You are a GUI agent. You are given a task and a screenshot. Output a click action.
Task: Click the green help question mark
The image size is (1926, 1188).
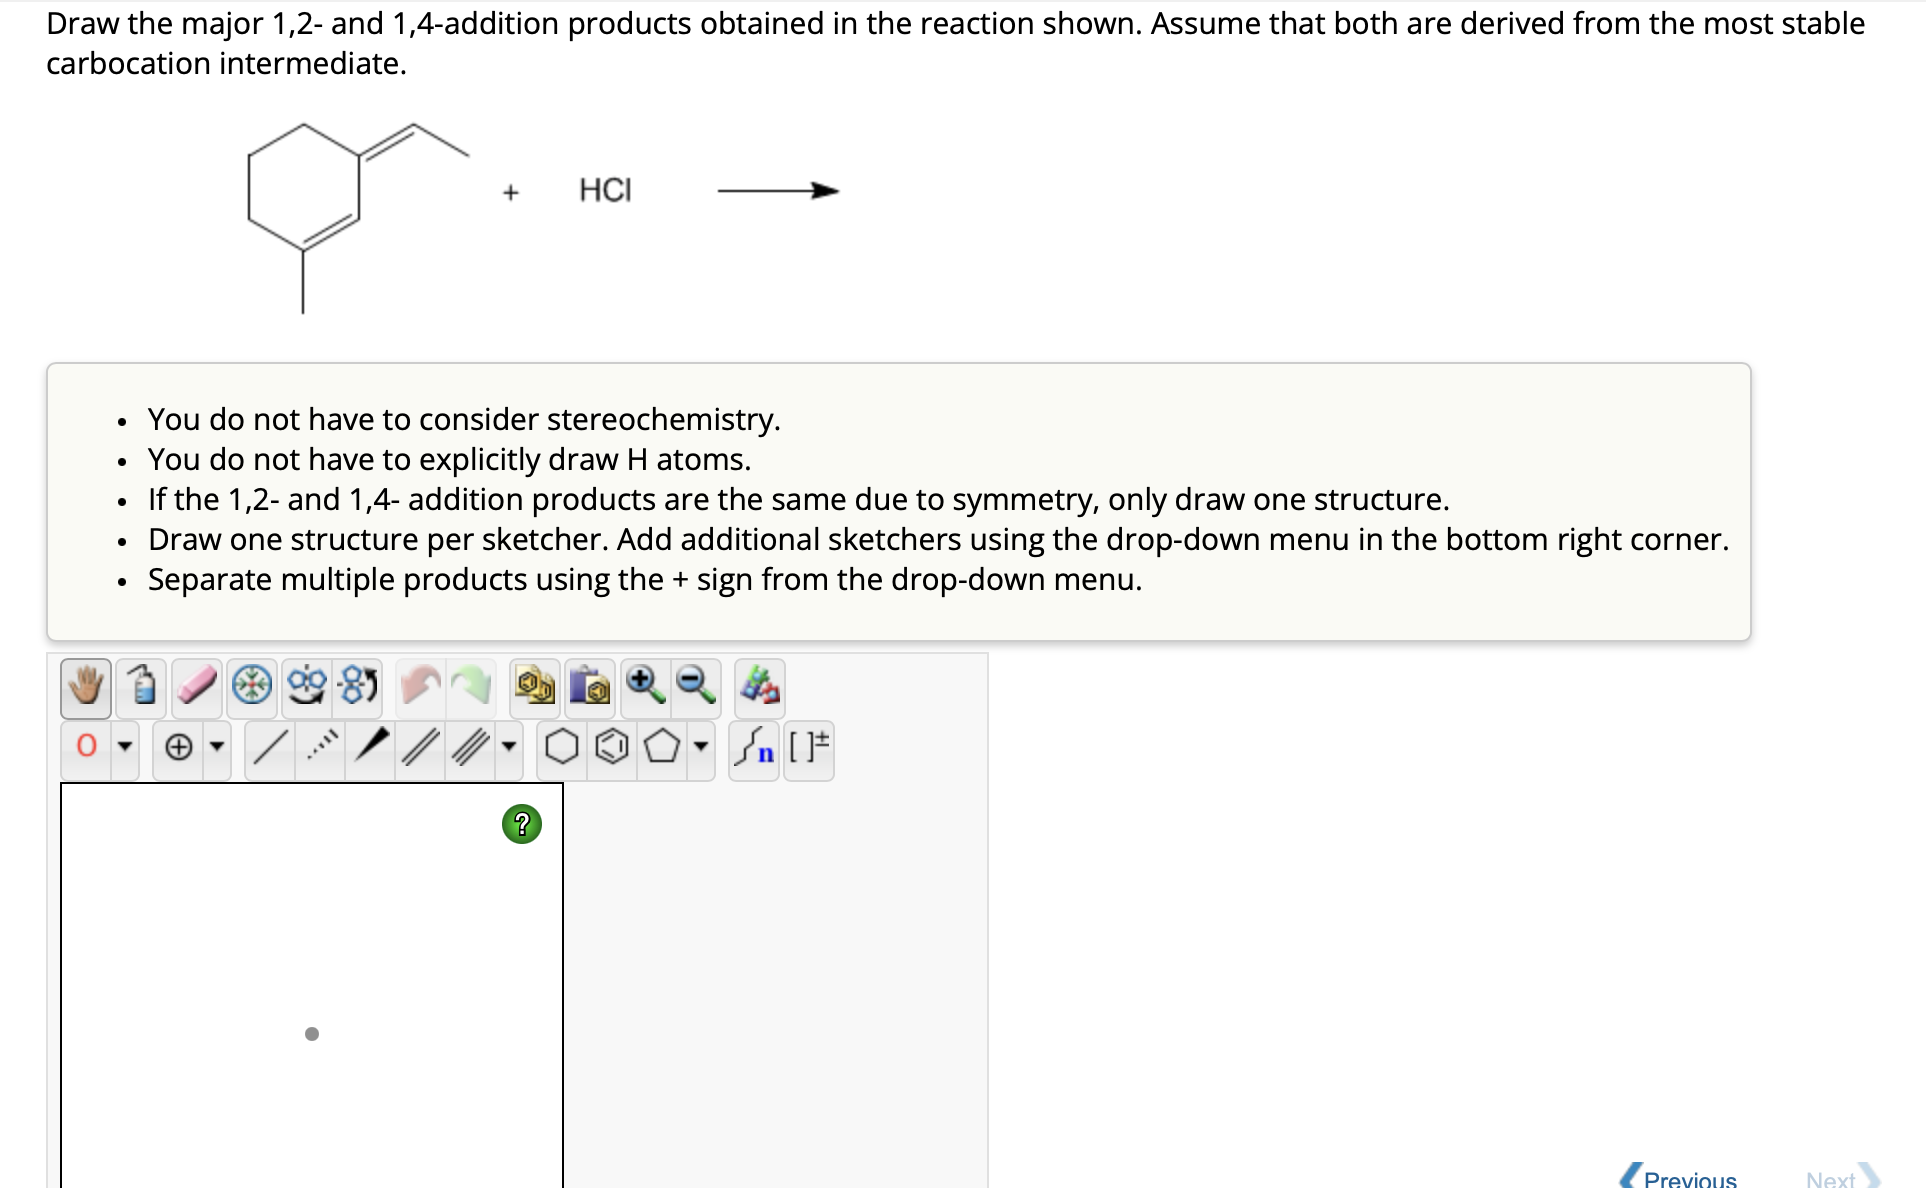[521, 824]
